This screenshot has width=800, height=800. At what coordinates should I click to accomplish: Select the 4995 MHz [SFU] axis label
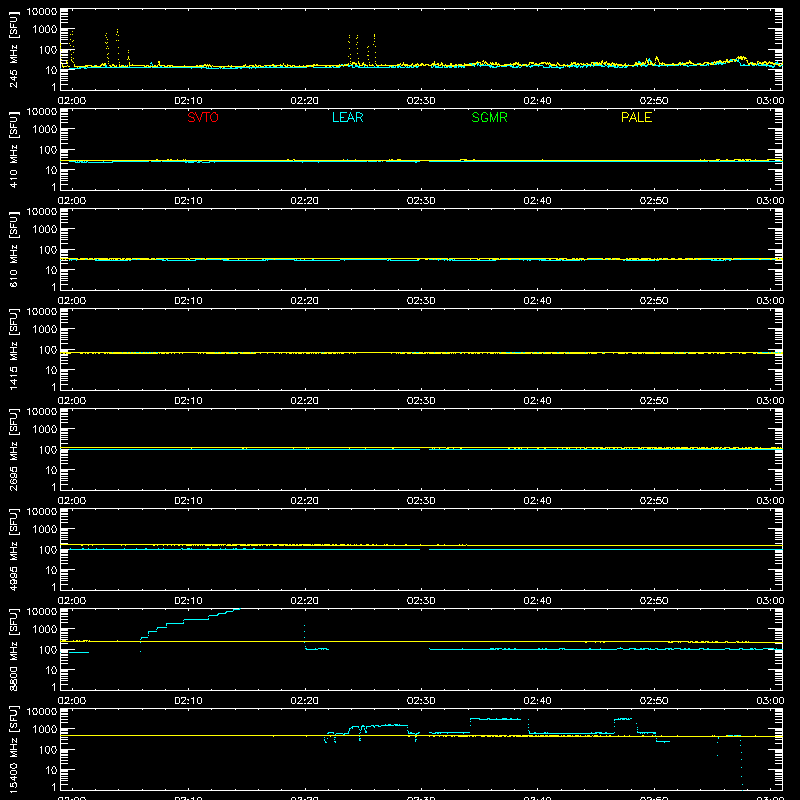[x=13, y=549]
